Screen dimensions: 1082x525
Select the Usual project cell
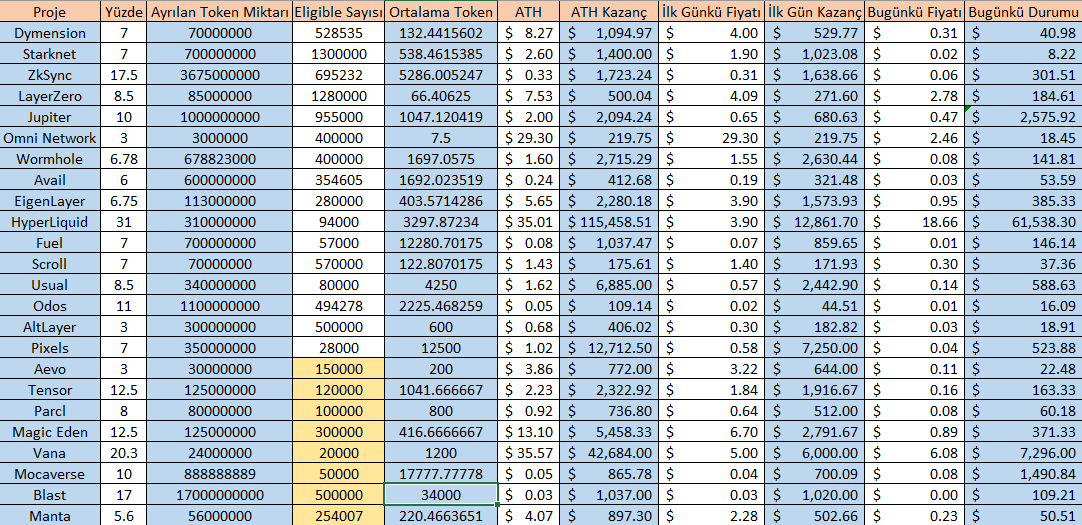point(50,284)
